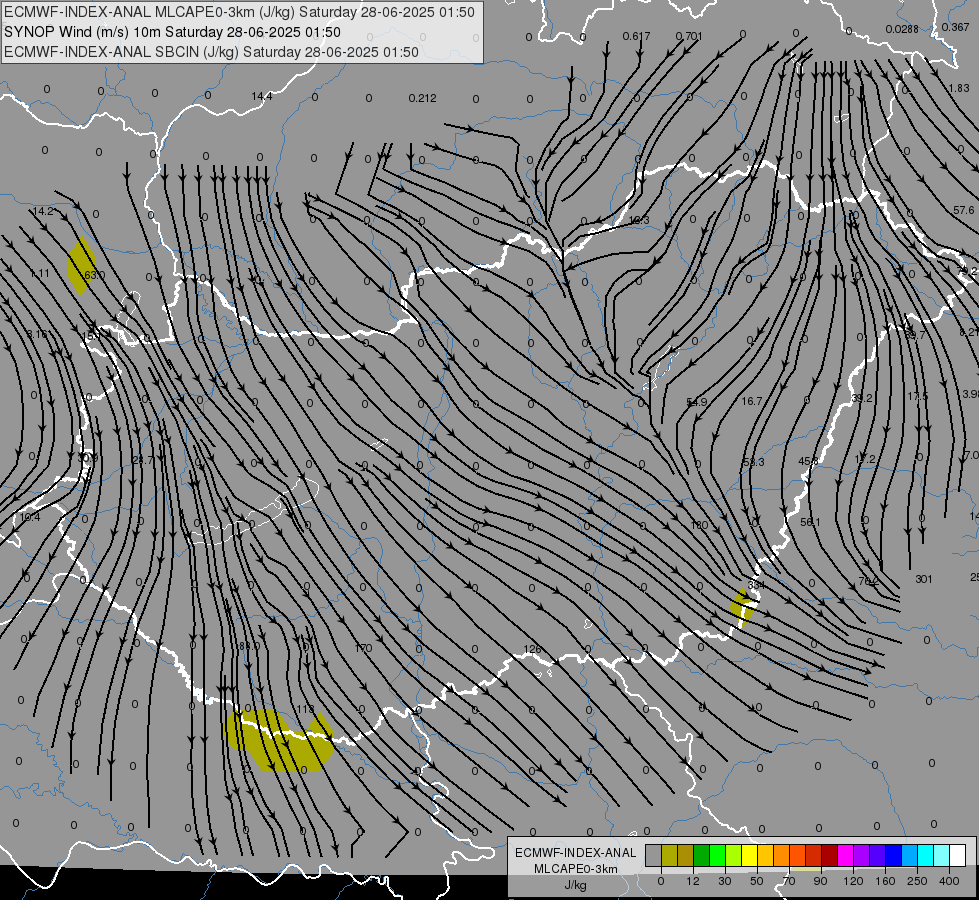Click the olive-yellow legend swatch after gray
This screenshot has width=979, height=900.
pyautogui.click(x=669, y=856)
